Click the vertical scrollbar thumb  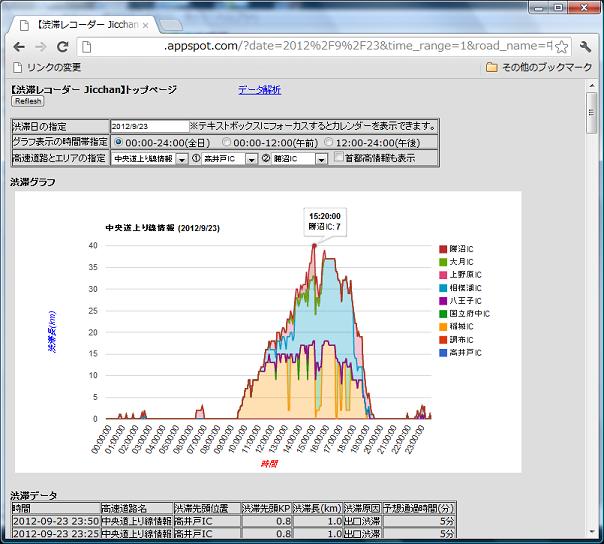point(592,112)
